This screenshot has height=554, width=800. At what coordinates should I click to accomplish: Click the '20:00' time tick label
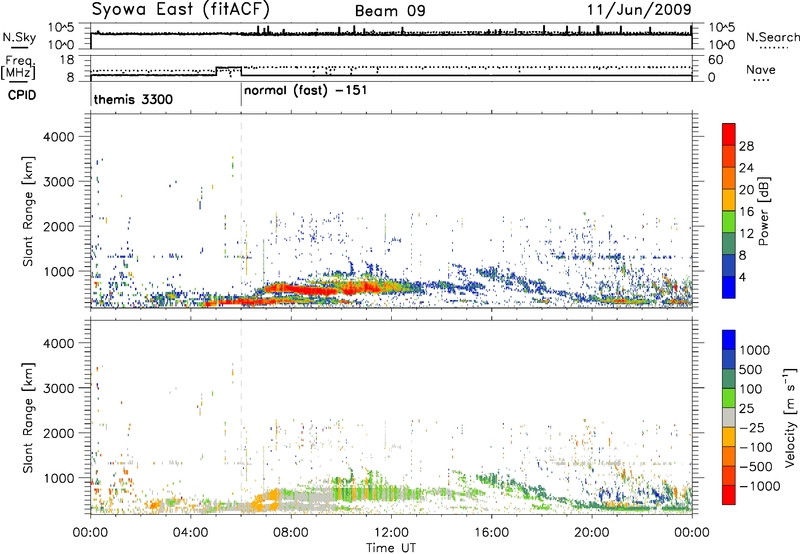(x=592, y=533)
